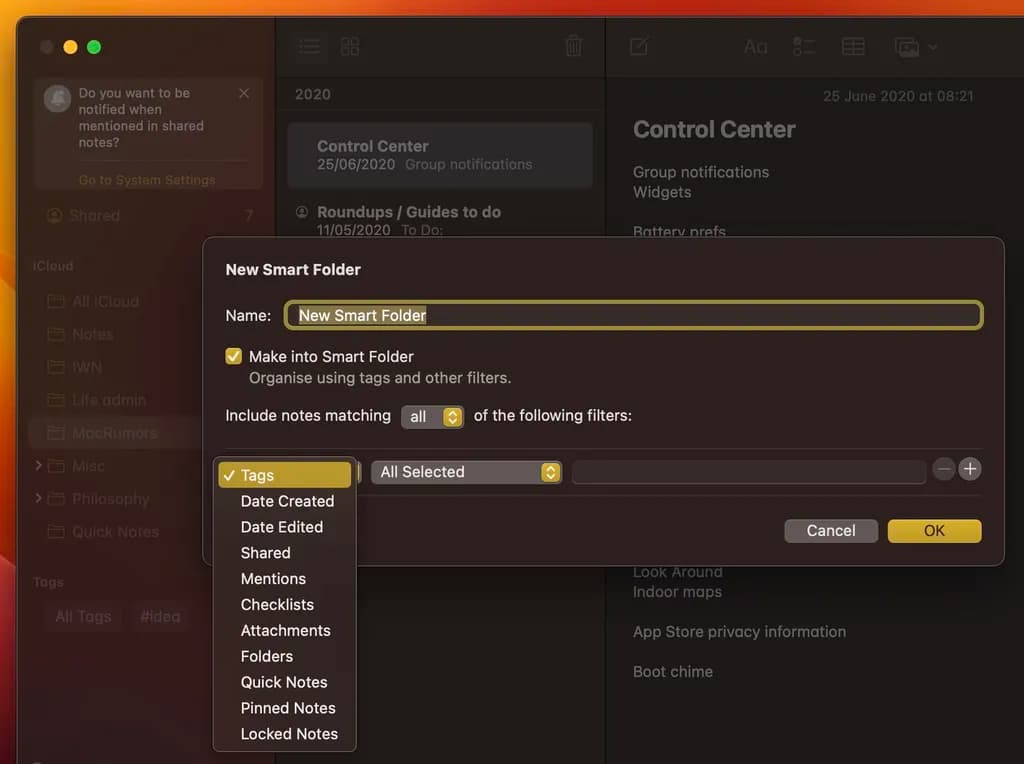Click the insert table icon
The width and height of the screenshot is (1024, 764).
853,47
